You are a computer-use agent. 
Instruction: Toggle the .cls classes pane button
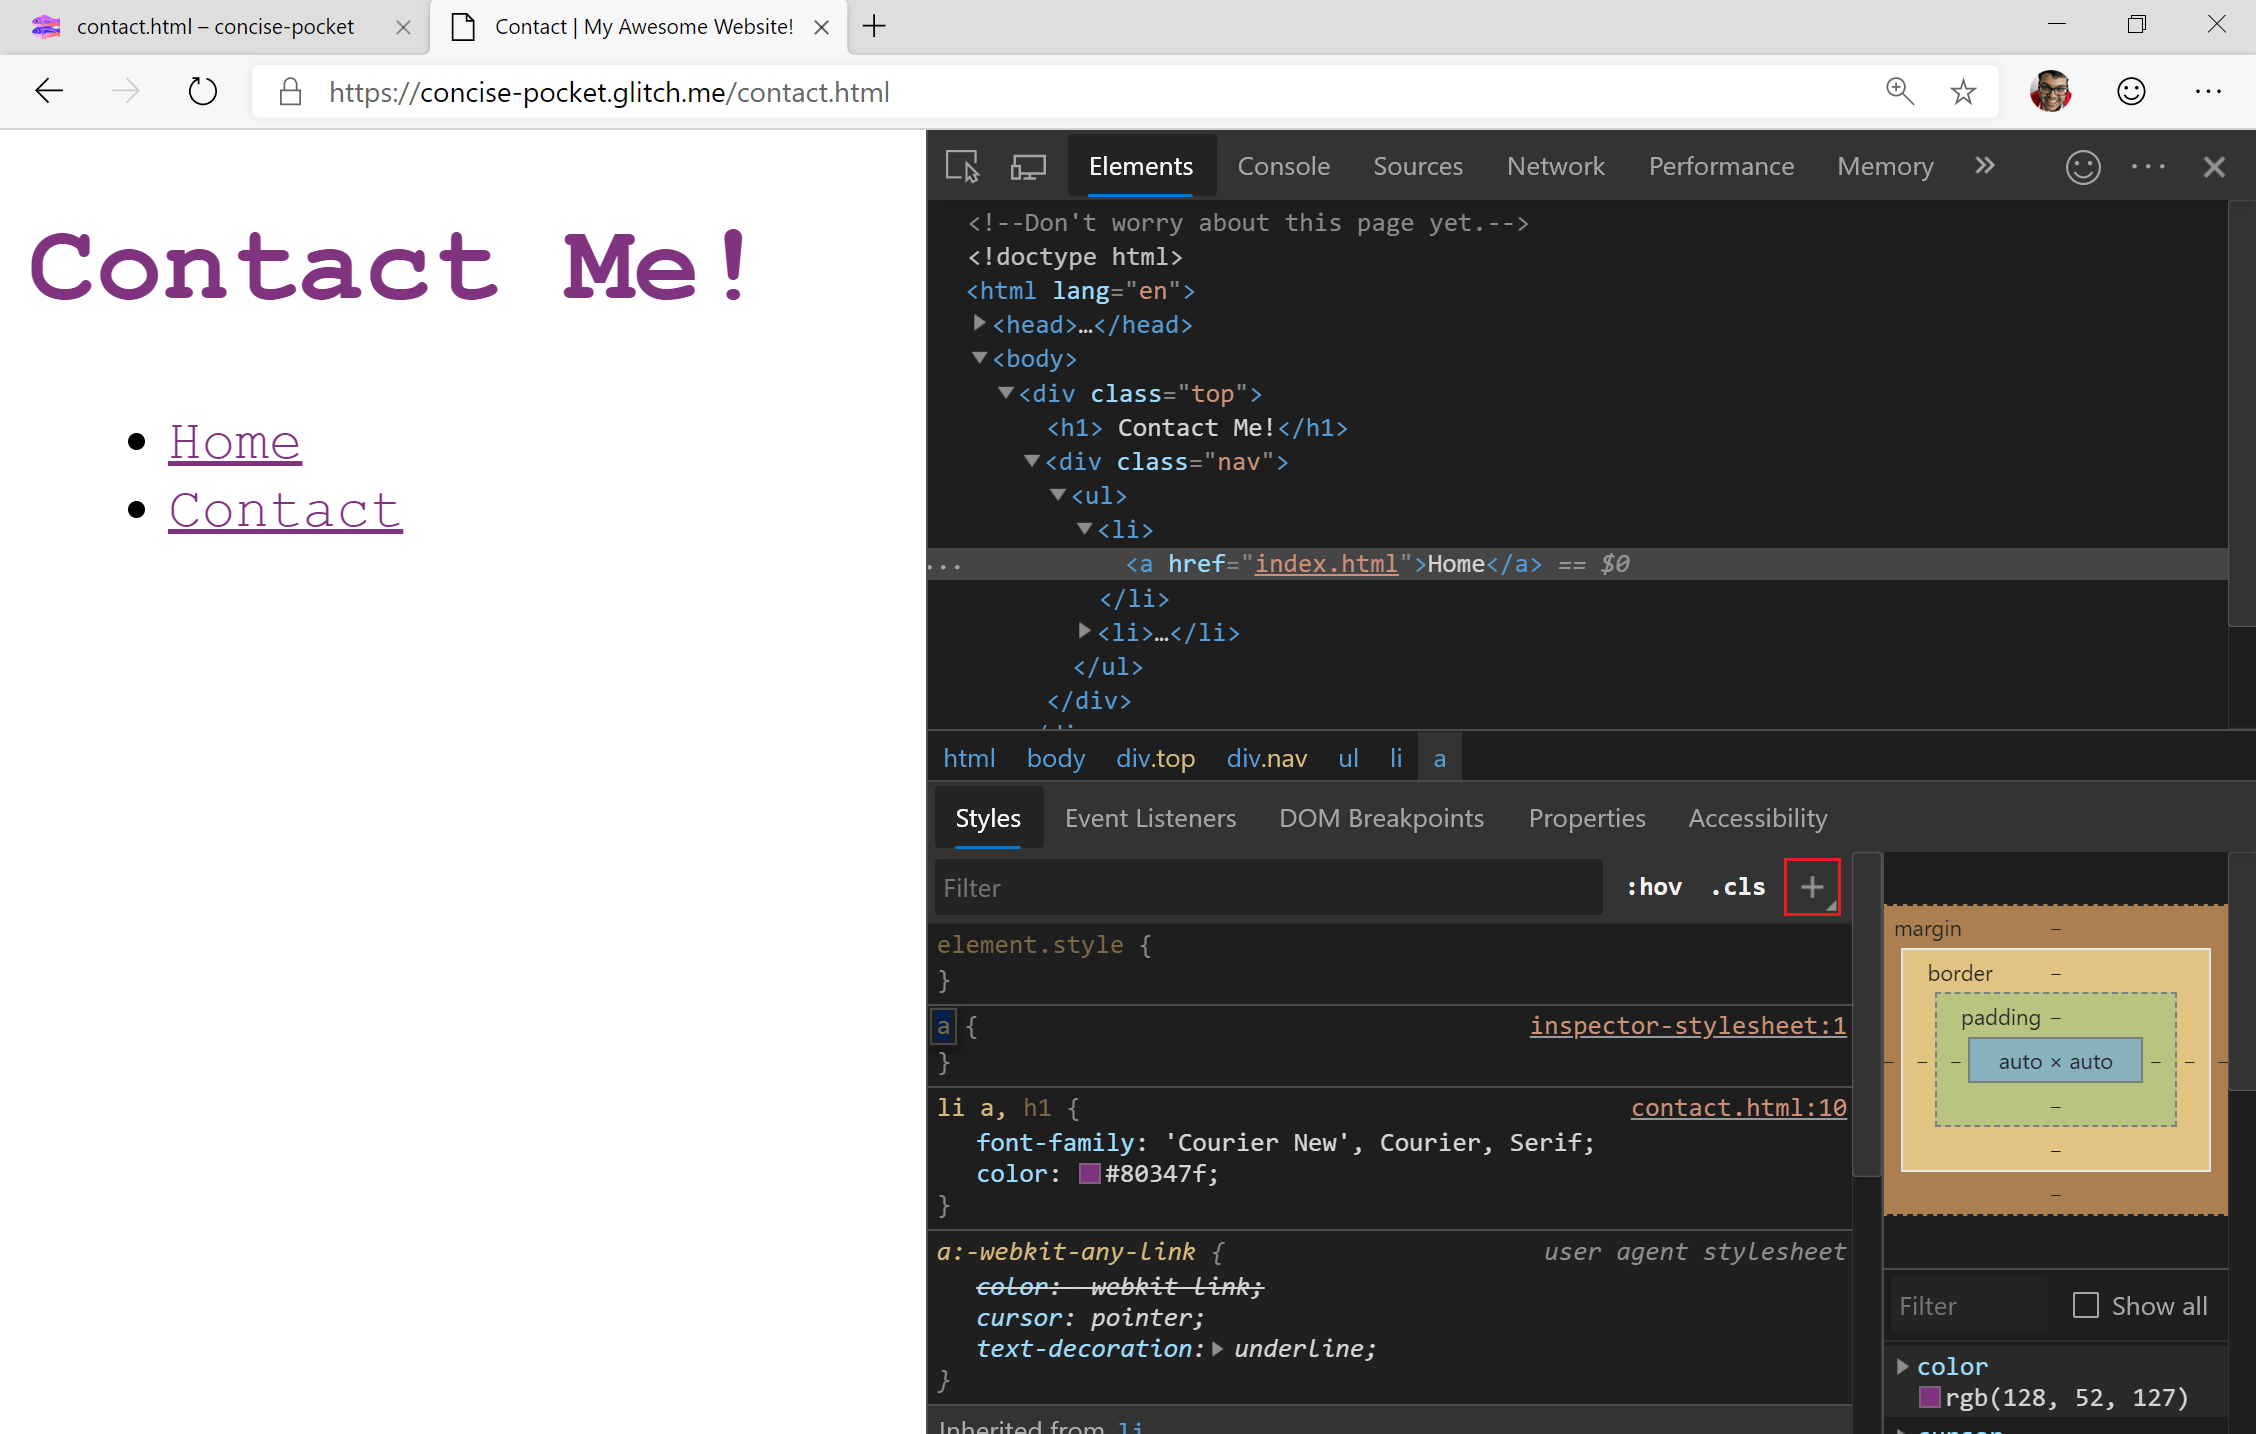(x=1738, y=887)
